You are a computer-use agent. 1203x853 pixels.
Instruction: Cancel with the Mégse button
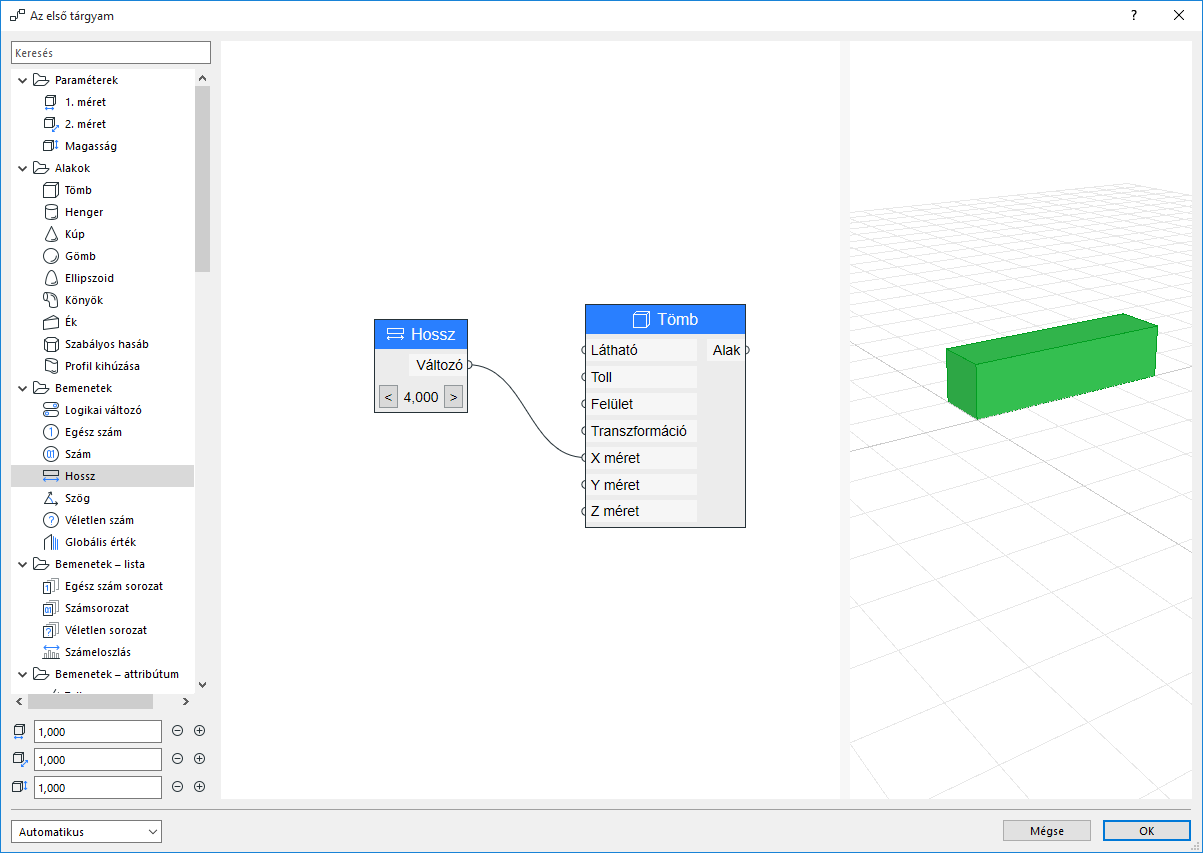(x=1046, y=830)
